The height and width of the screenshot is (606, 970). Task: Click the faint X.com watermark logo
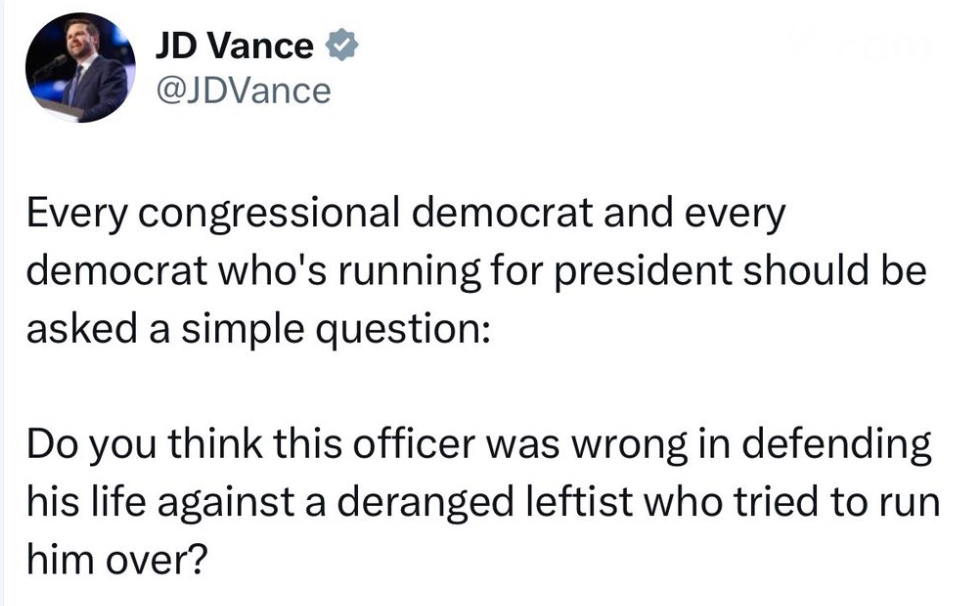(x=858, y=45)
